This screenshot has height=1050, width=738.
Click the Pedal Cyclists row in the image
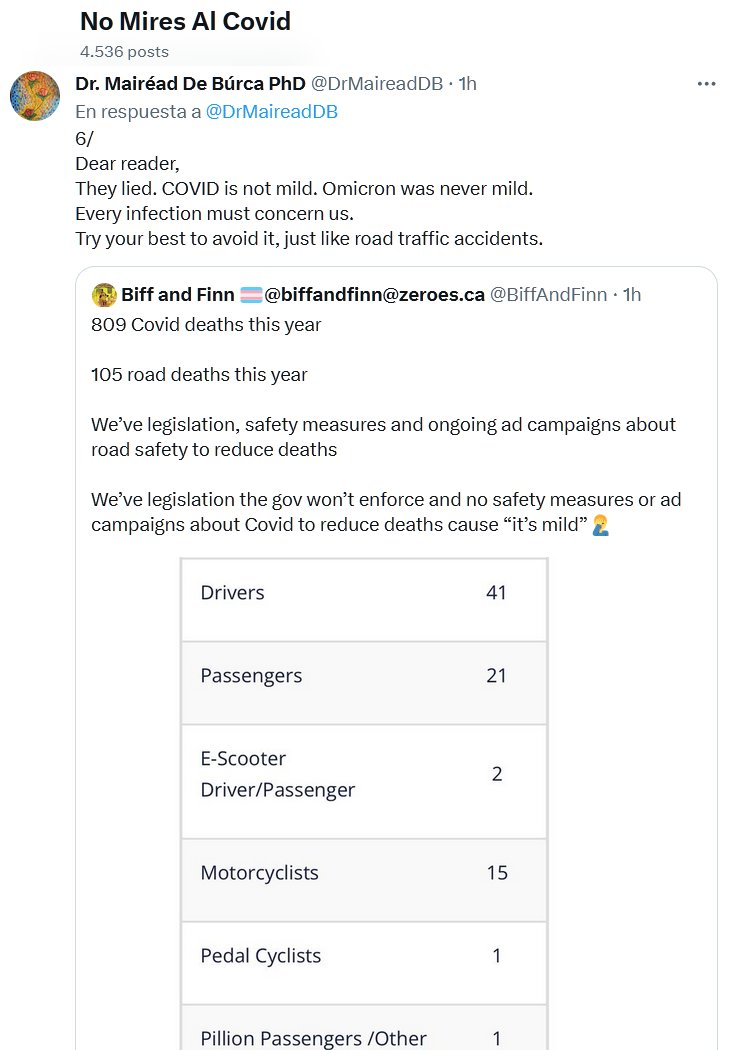tap(363, 956)
